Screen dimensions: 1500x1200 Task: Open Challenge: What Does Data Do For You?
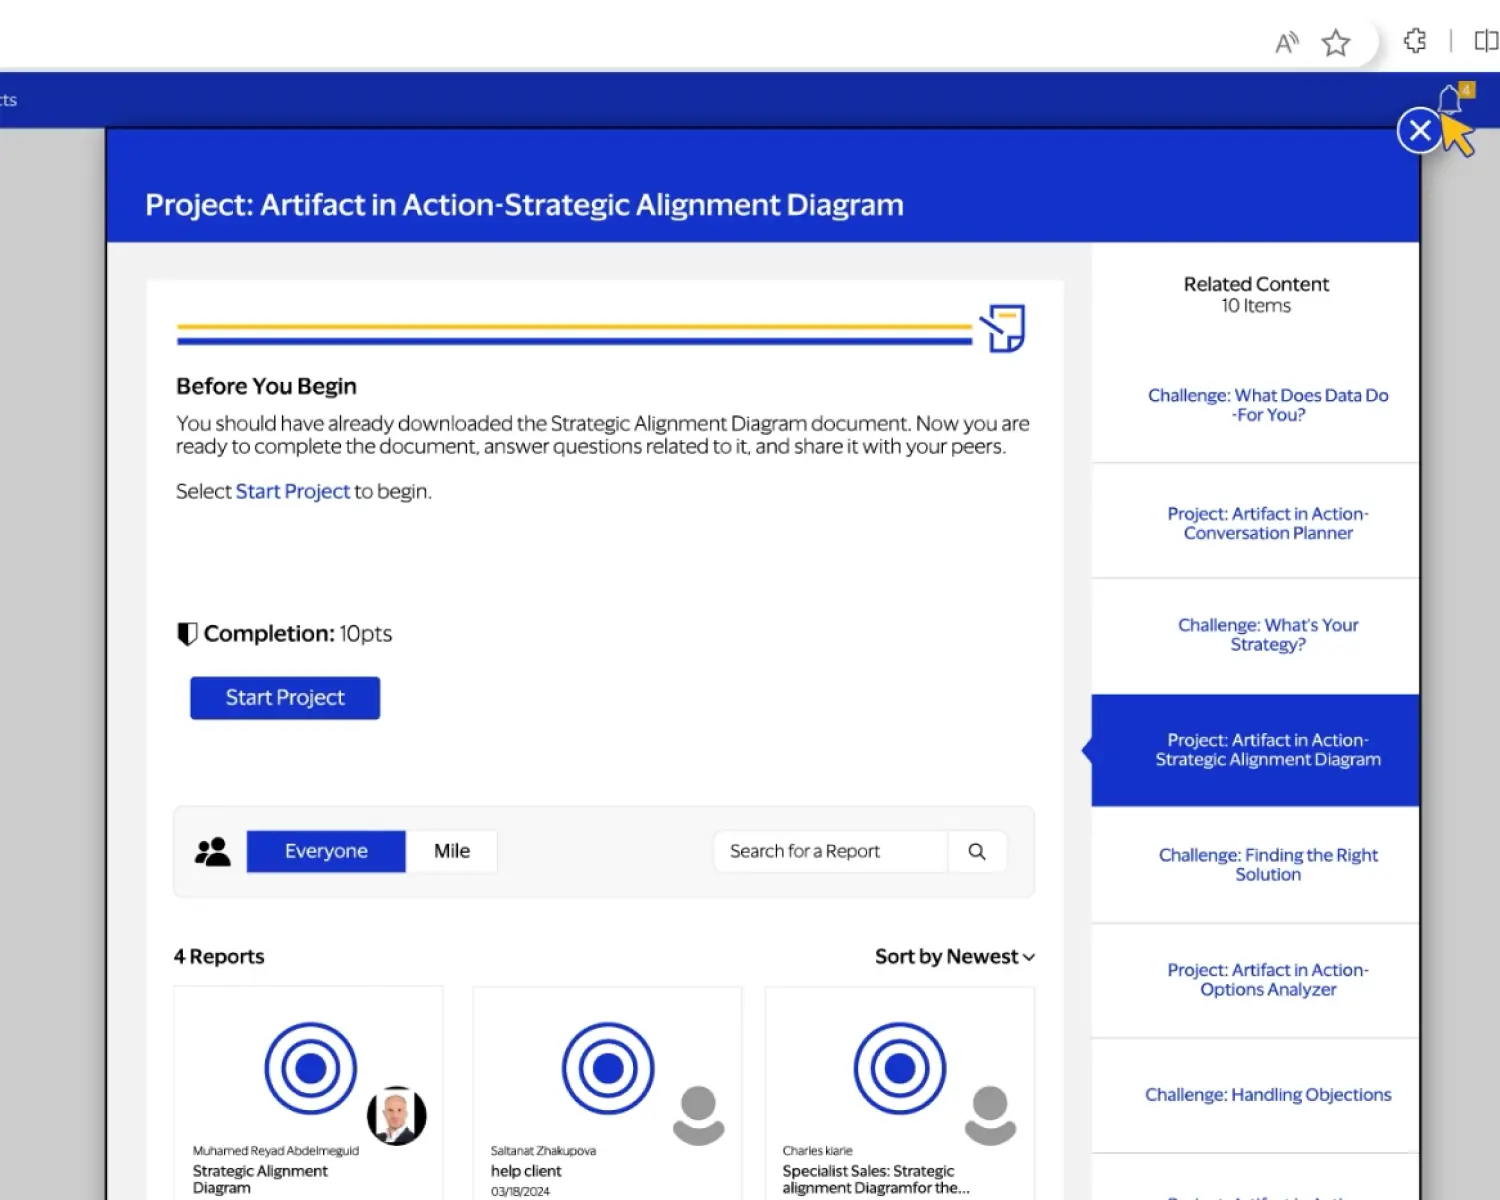coord(1268,405)
